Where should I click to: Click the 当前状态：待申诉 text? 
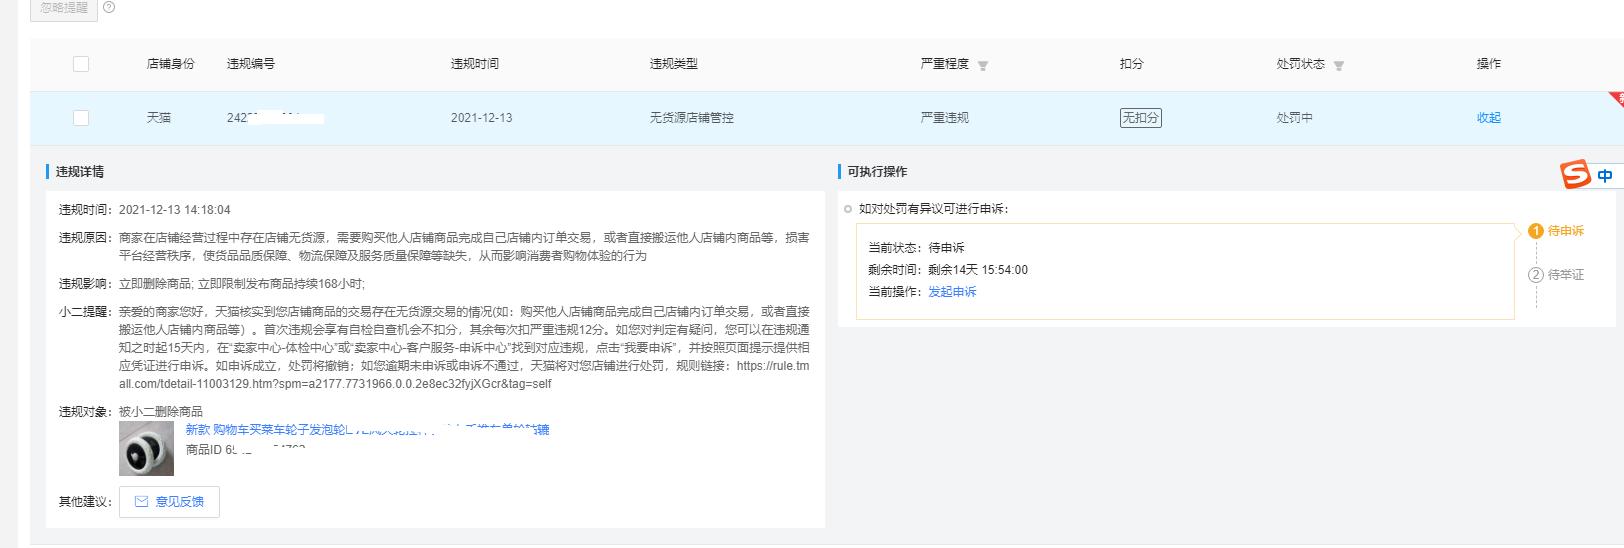point(917,248)
